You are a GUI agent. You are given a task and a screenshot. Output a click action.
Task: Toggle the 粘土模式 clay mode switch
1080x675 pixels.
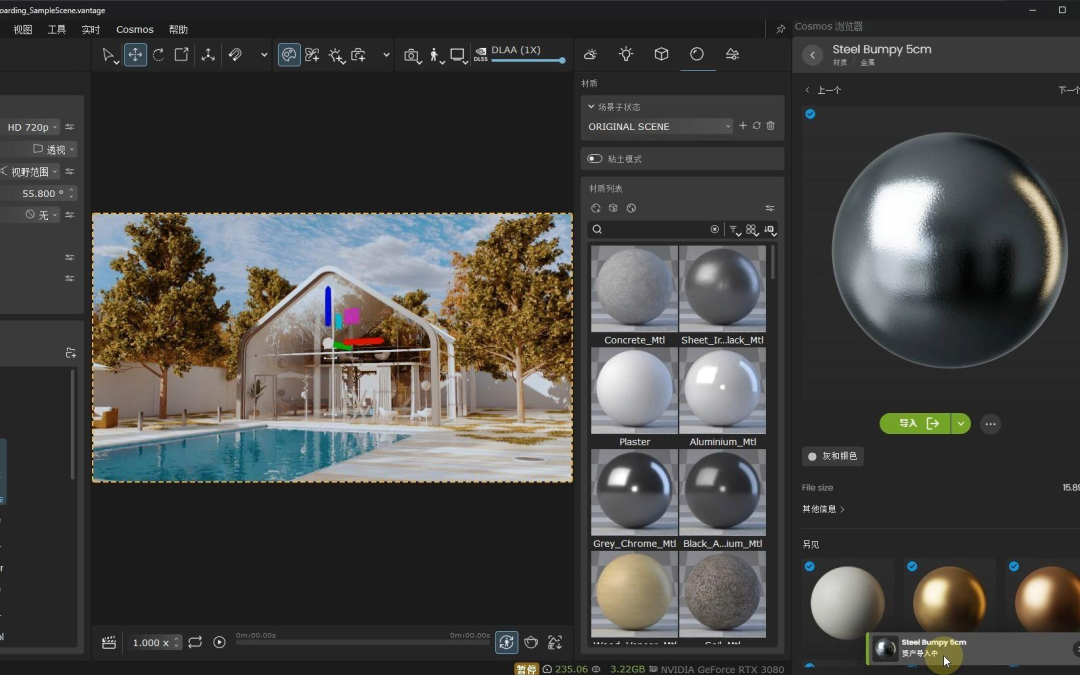point(594,159)
